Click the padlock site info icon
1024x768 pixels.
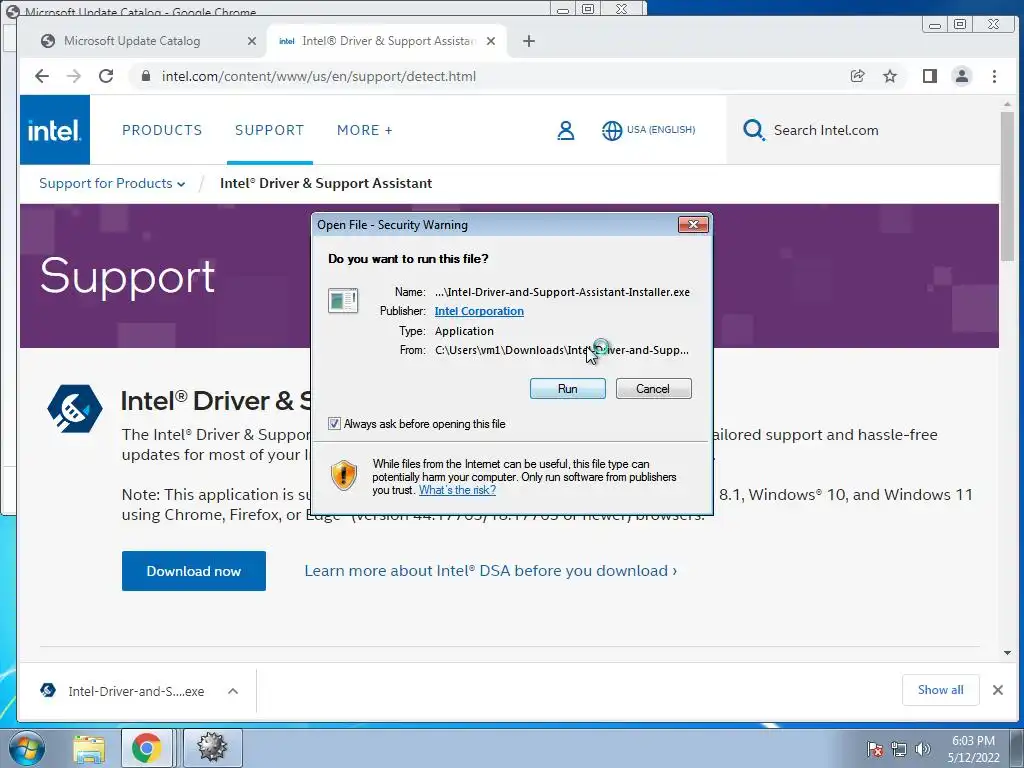coord(146,76)
